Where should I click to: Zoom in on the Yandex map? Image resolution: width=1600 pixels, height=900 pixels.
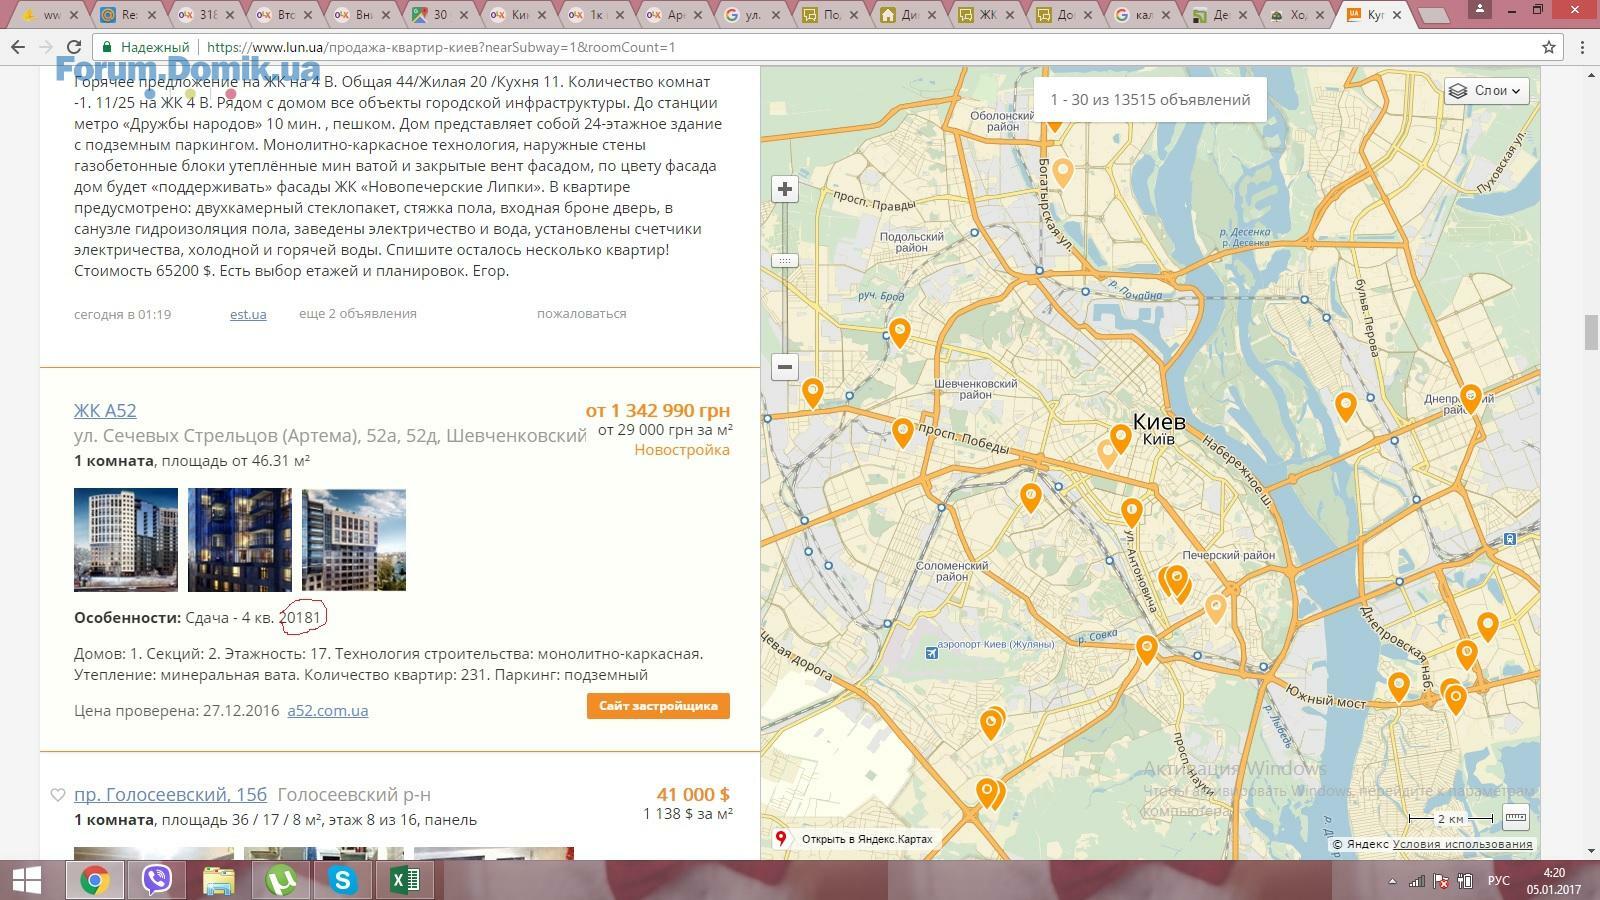click(785, 189)
